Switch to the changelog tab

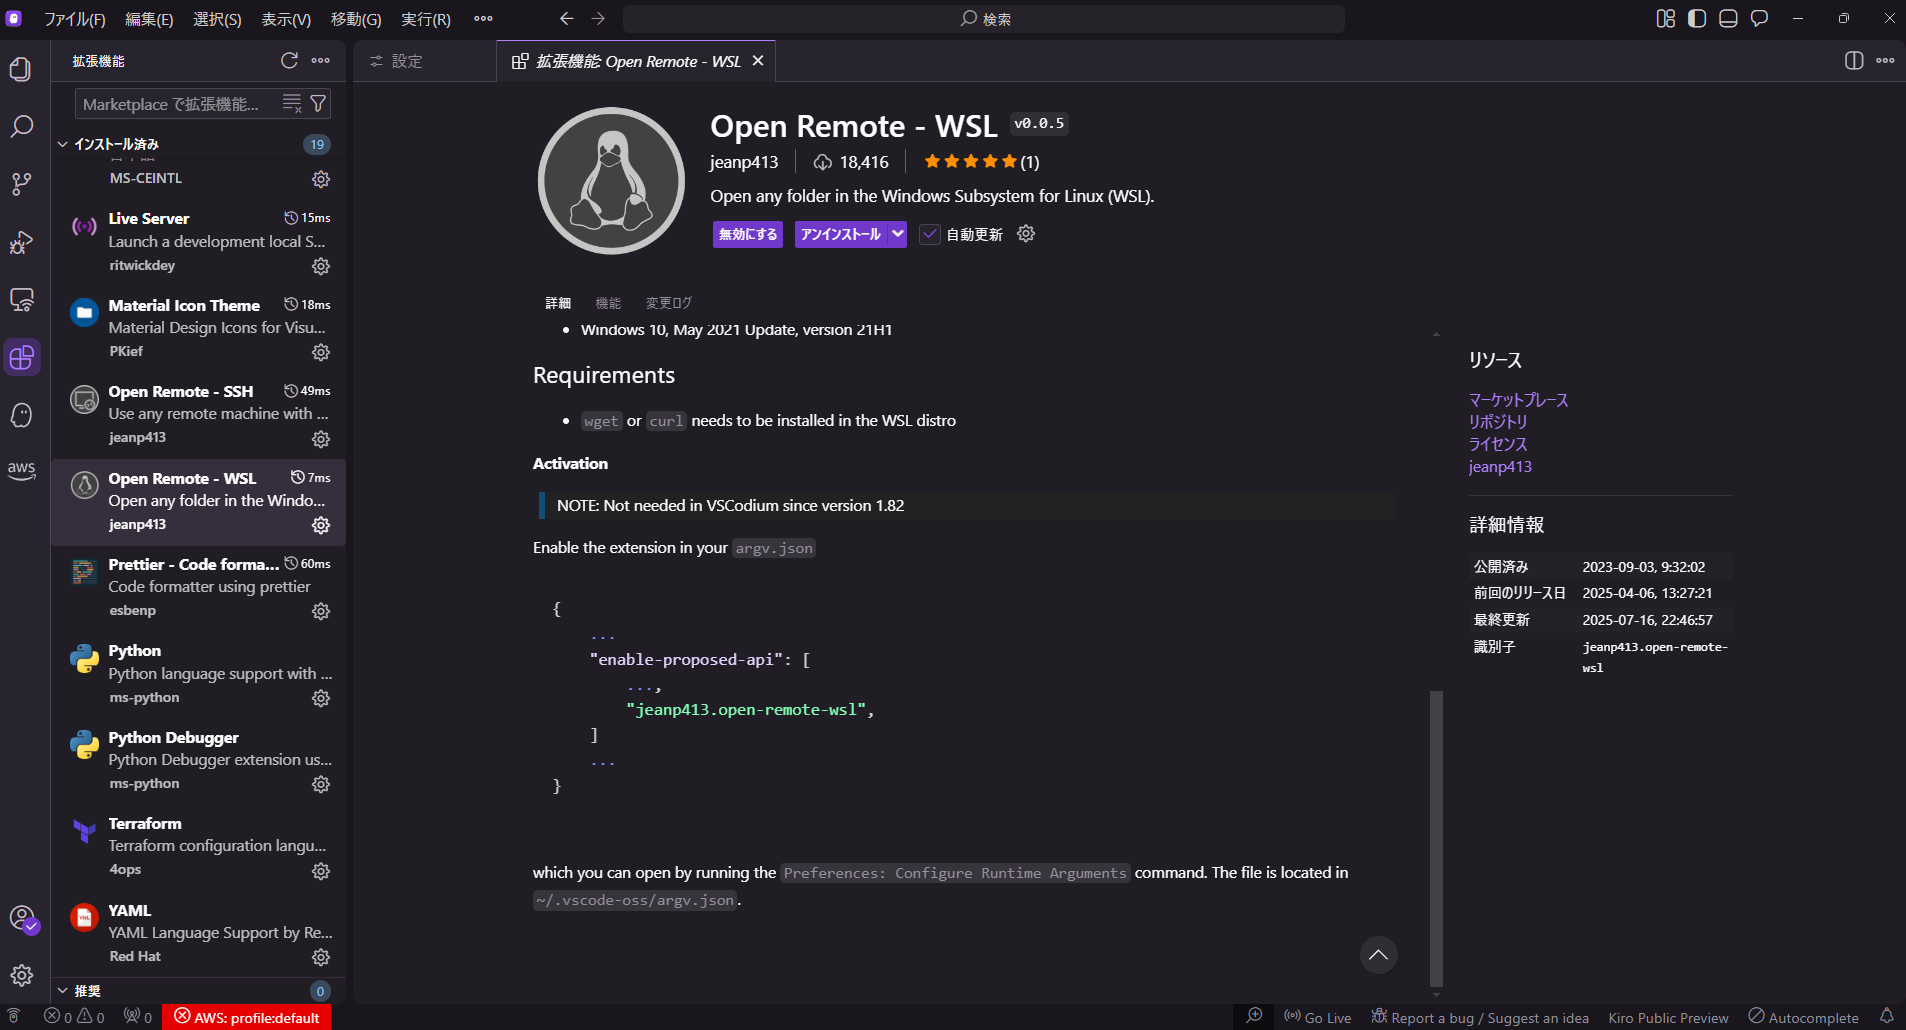coord(668,303)
